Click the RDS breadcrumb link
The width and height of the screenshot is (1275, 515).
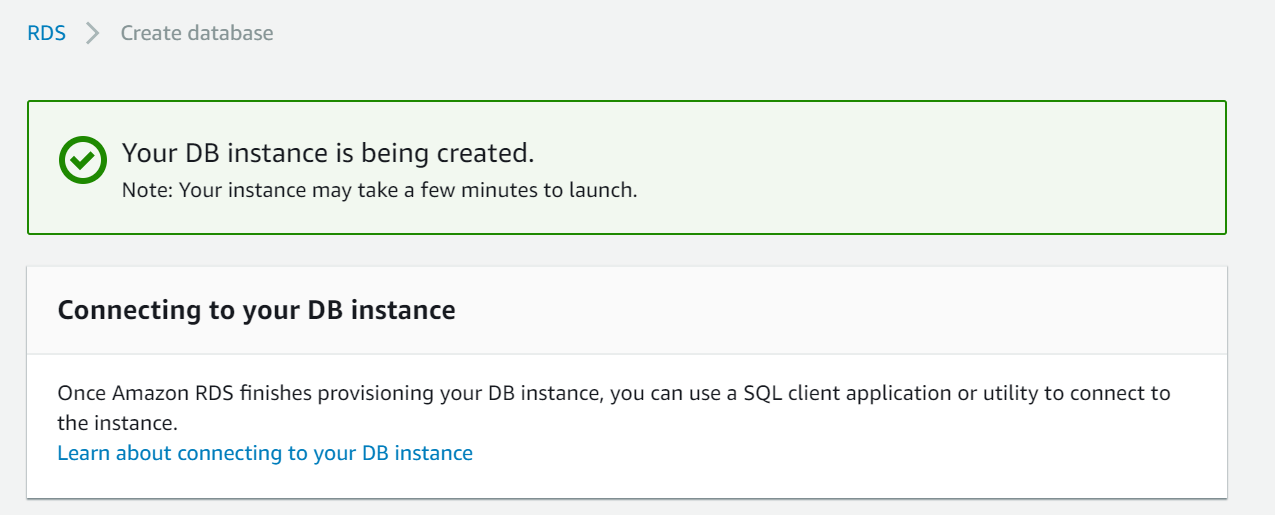(x=46, y=33)
